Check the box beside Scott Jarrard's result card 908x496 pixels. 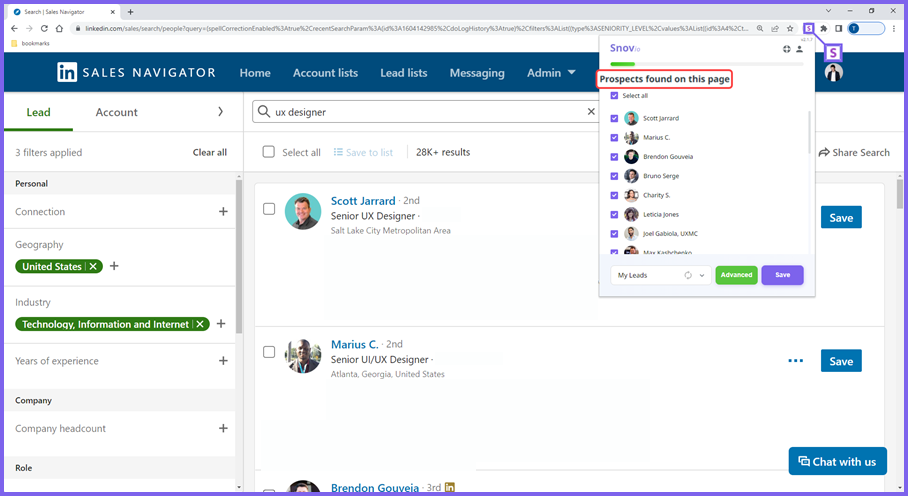pyautogui.click(x=269, y=209)
